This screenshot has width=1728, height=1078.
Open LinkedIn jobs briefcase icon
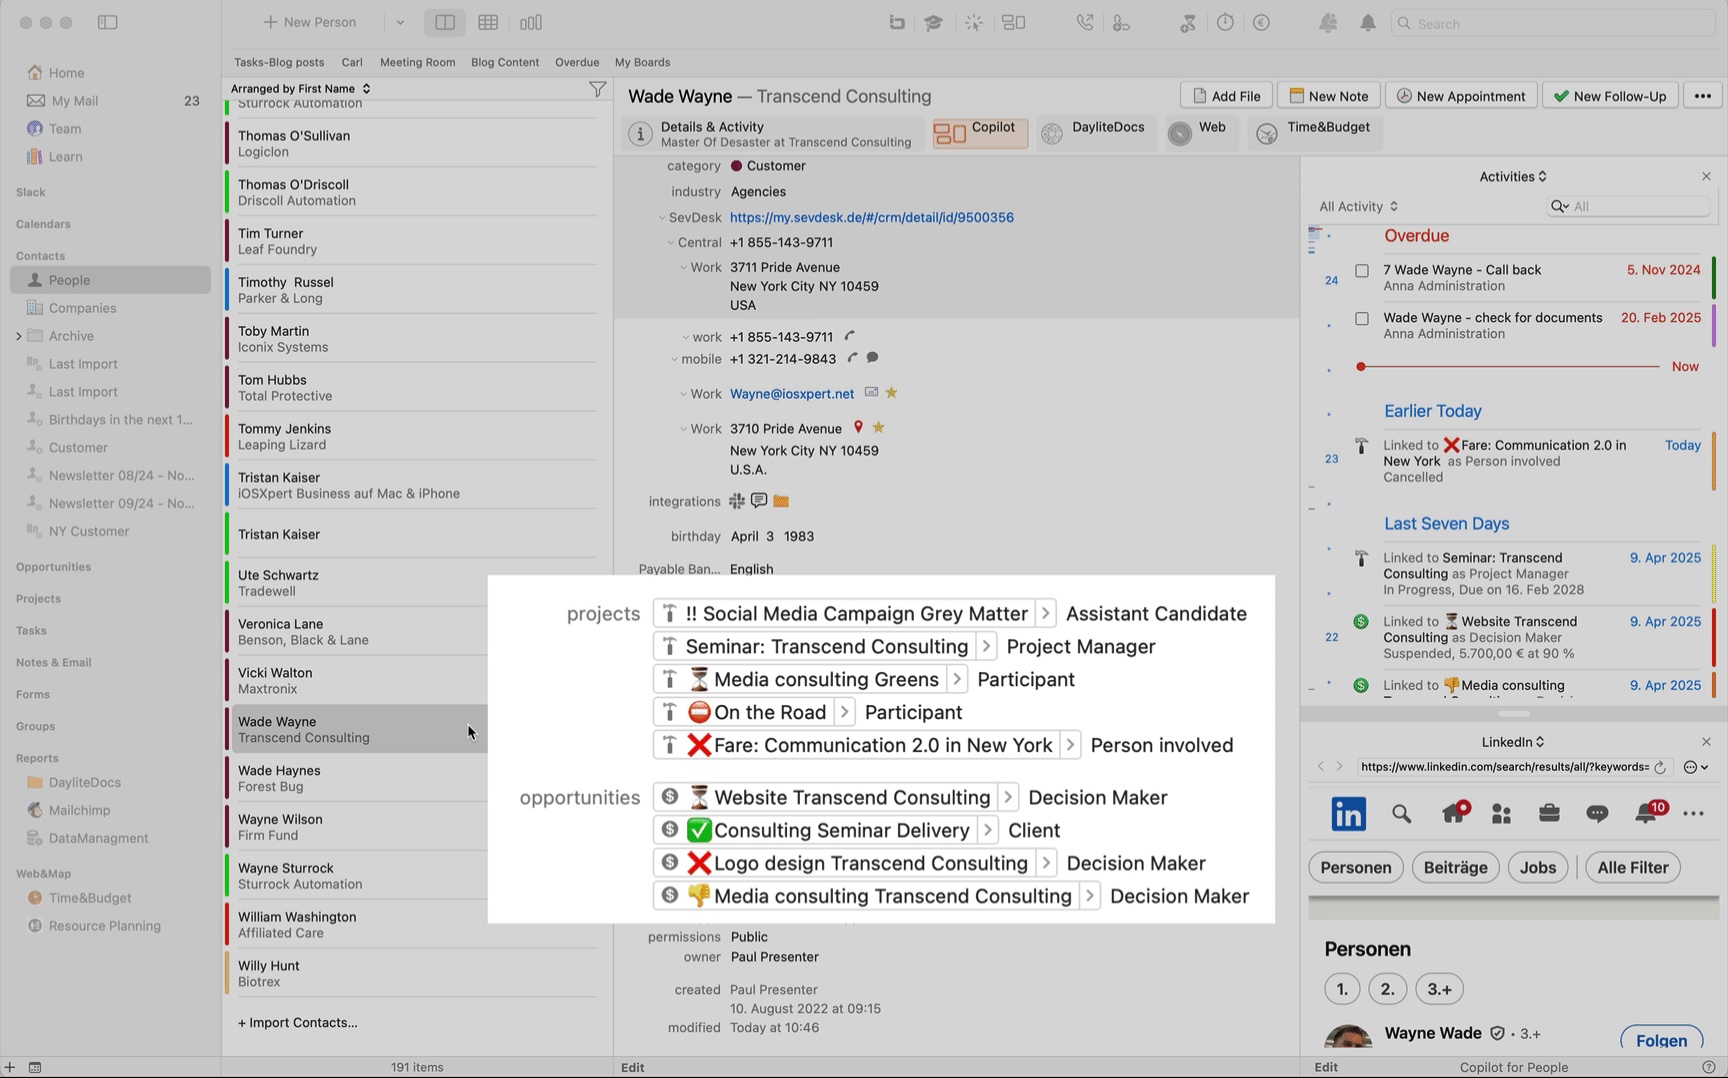click(1549, 813)
